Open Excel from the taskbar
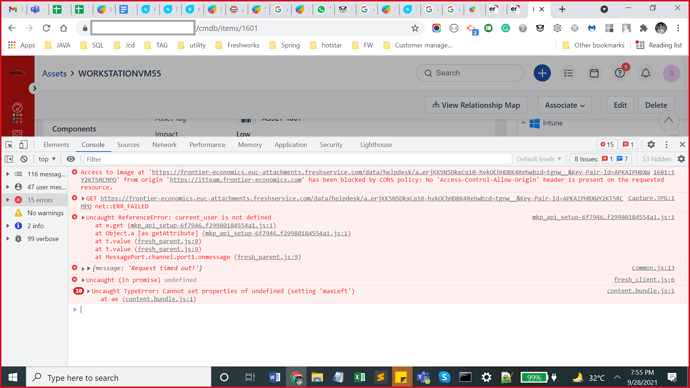 coord(360,377)
